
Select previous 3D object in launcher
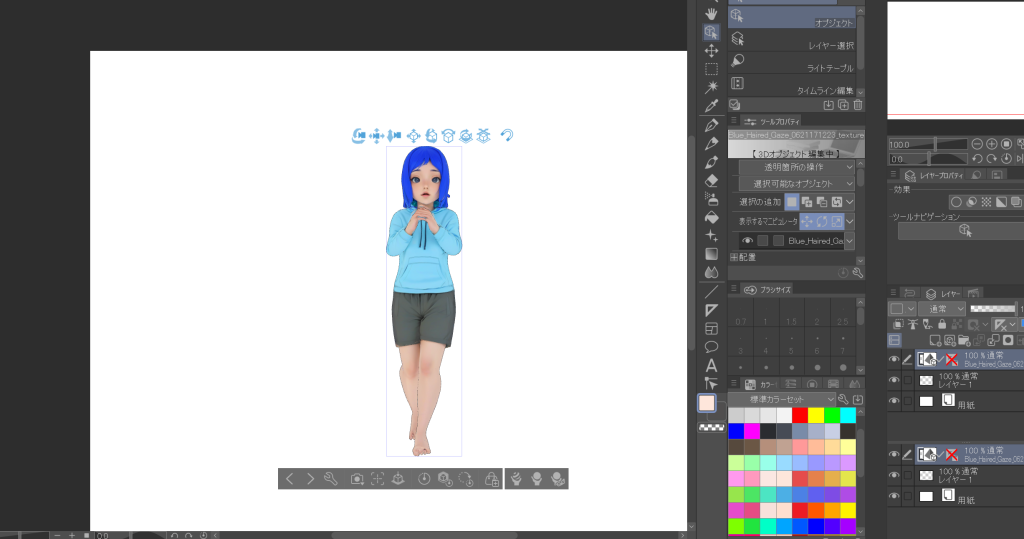pyautogui.click(x=290, y=479)
